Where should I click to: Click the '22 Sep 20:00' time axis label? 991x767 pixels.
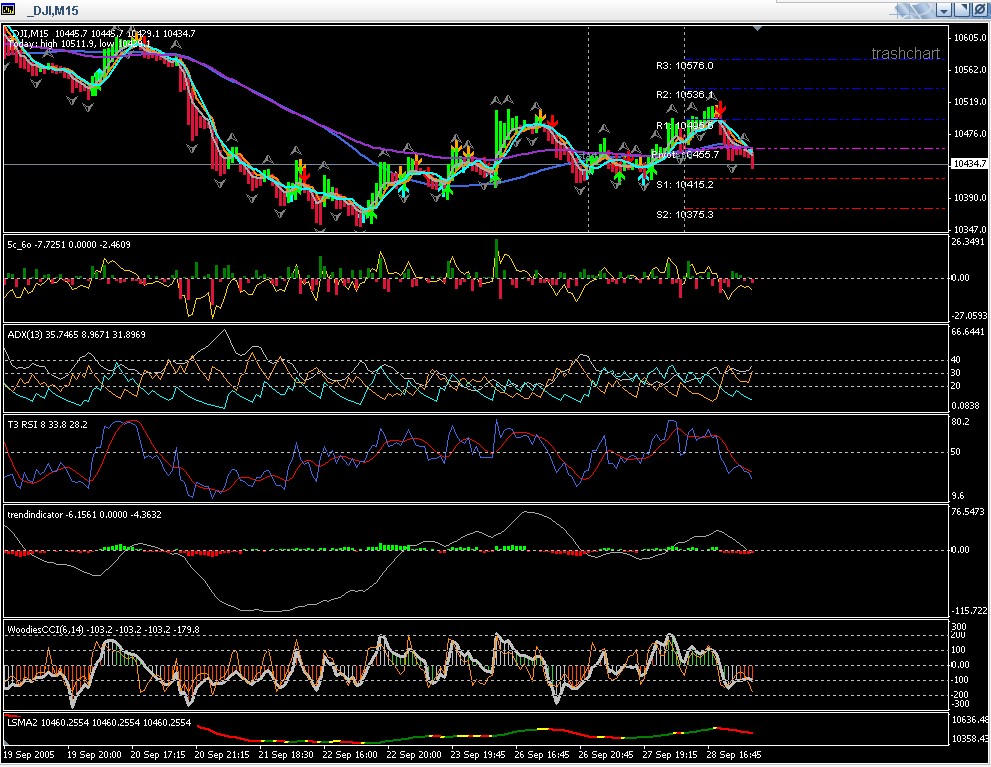click(x=413, y=754)
